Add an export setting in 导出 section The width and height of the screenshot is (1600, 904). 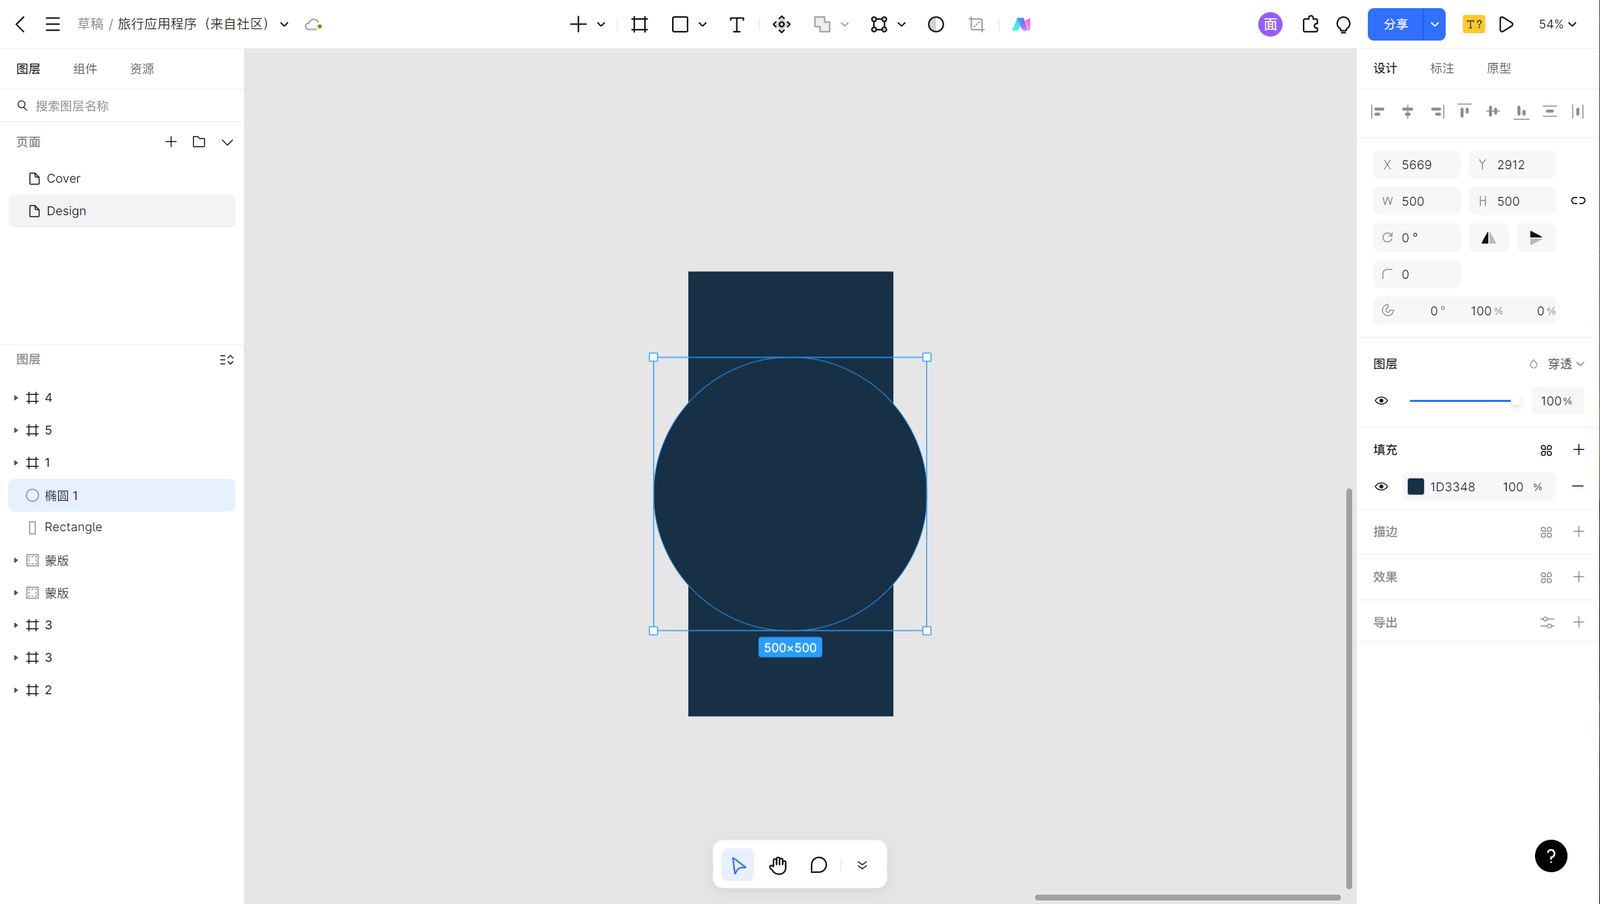coord(1579,622)
